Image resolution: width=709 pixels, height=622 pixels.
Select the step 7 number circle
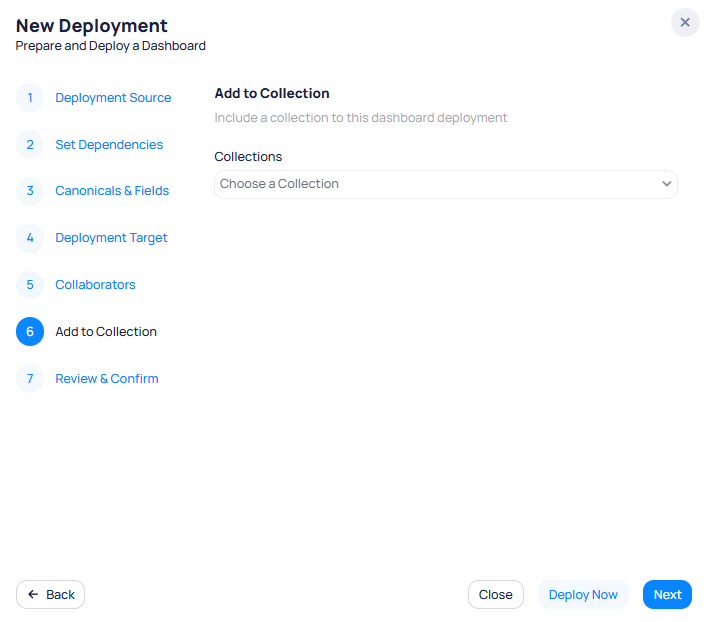coord(30,379)
